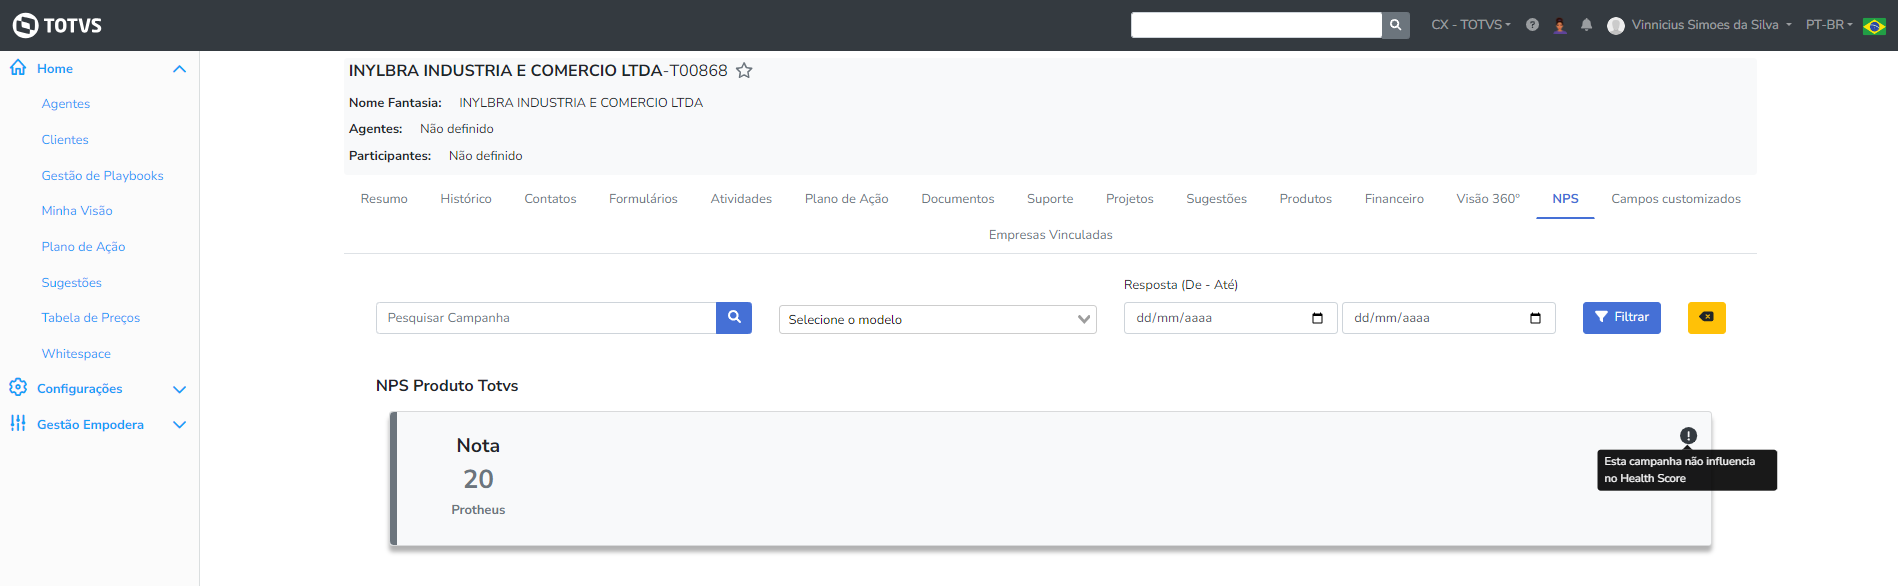Screen dimensions: 1898x586
Task: Switch to the Resumo tab
Action: 384,199
